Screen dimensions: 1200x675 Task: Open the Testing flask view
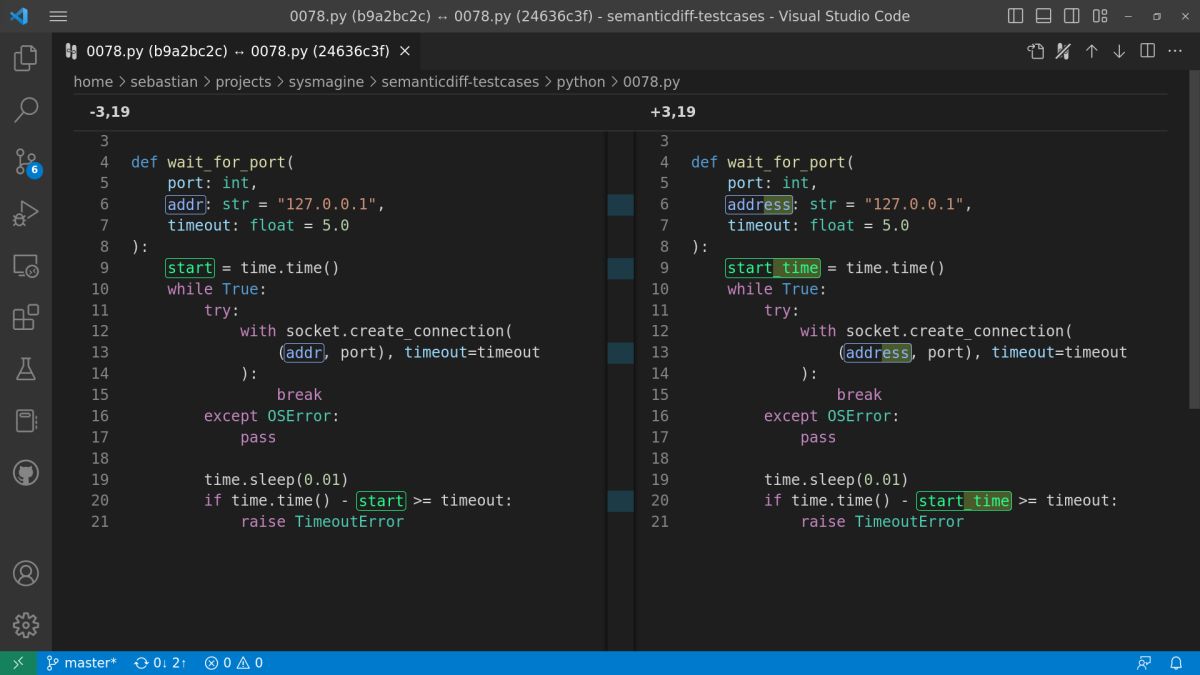click(x=26, y=369)
